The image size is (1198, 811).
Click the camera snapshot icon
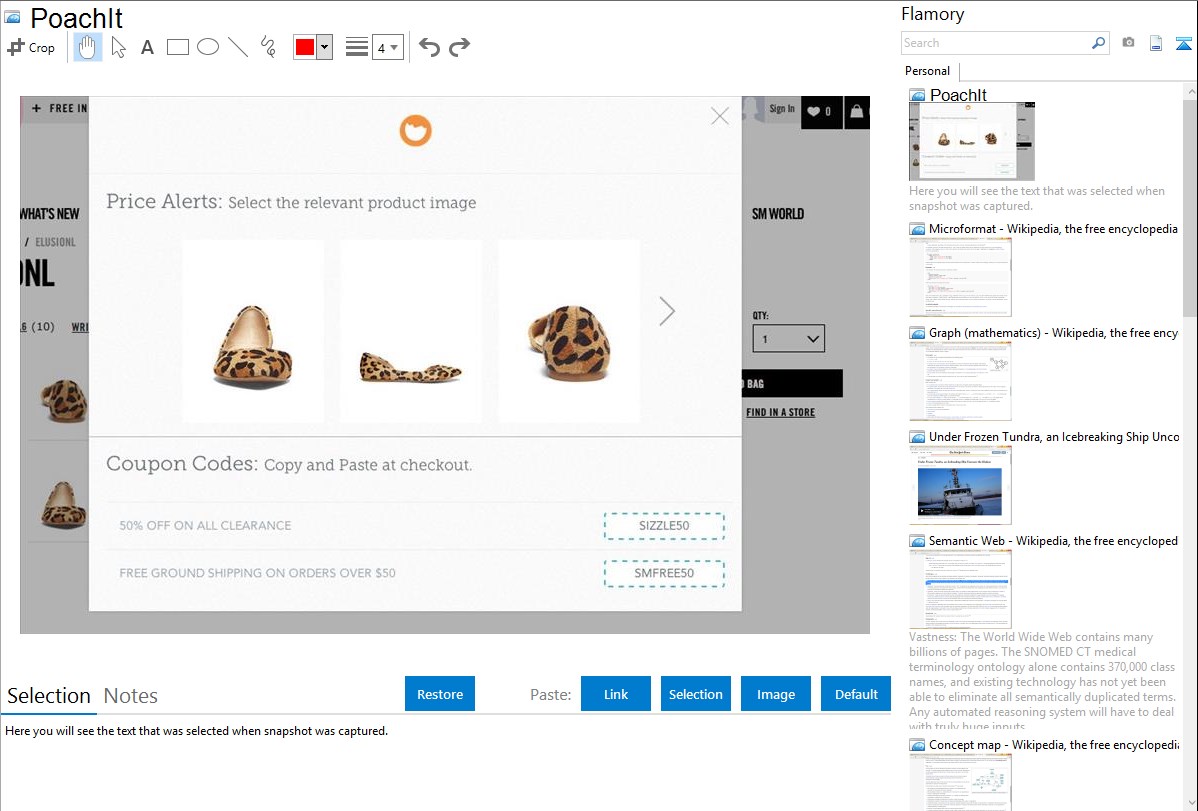point(1128,43)
